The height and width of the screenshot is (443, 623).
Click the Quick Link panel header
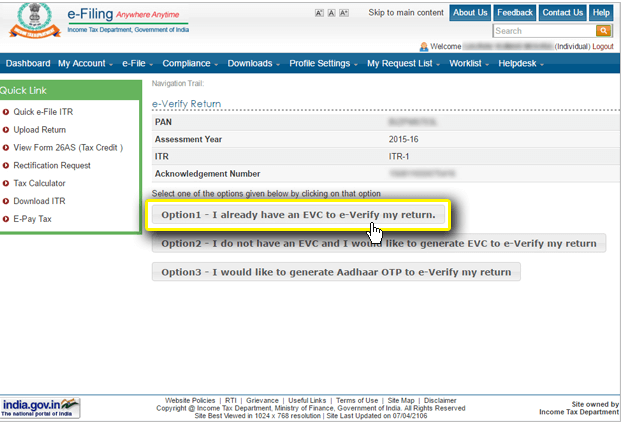pyautogui.click(x=70, y=91)
